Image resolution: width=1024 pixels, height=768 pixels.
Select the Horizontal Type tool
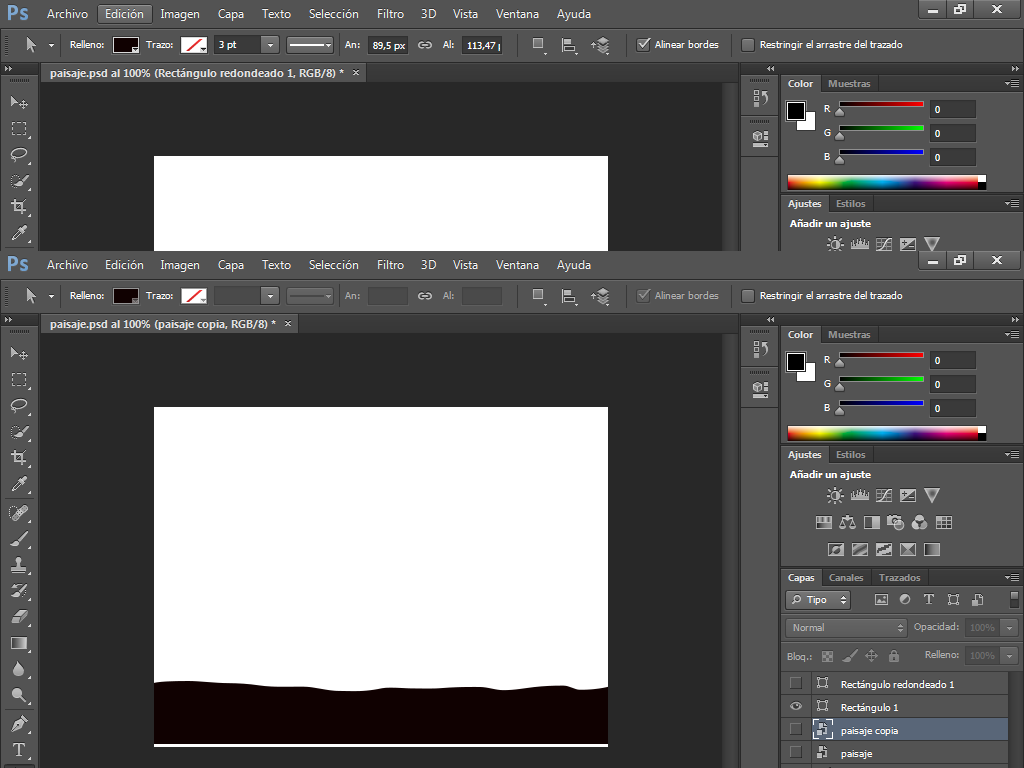click(x=19, y=750)
